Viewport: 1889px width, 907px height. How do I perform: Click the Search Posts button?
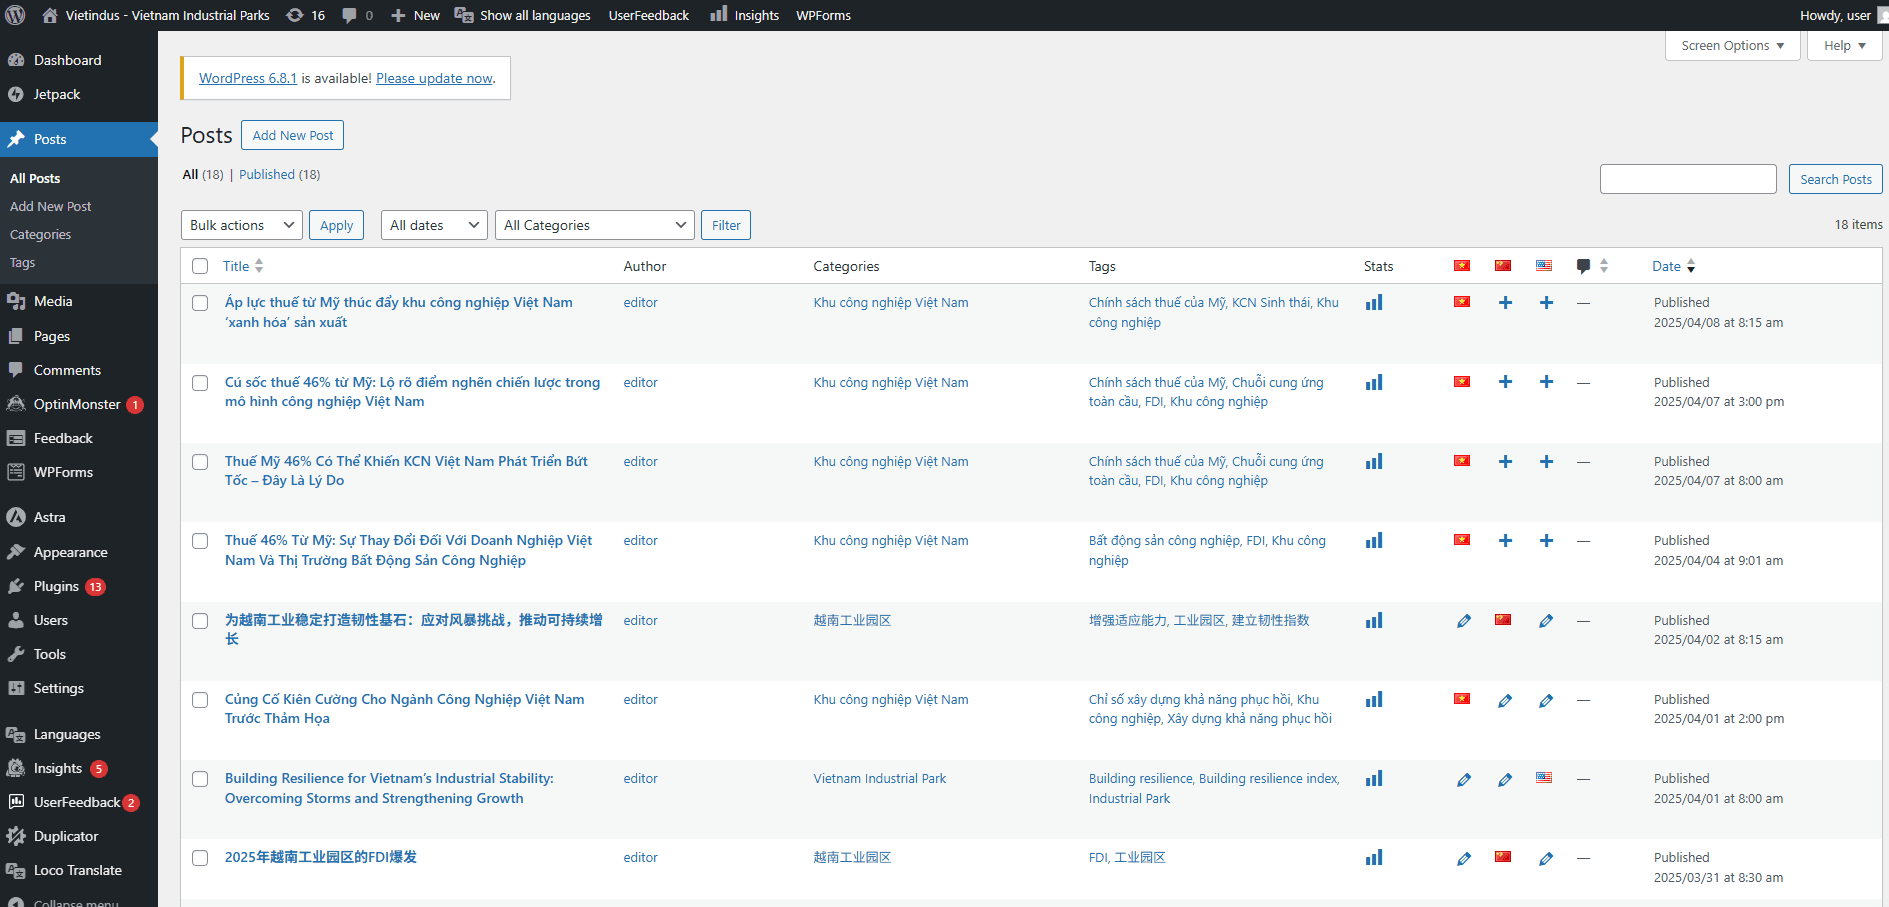(x=1836, y=179)
